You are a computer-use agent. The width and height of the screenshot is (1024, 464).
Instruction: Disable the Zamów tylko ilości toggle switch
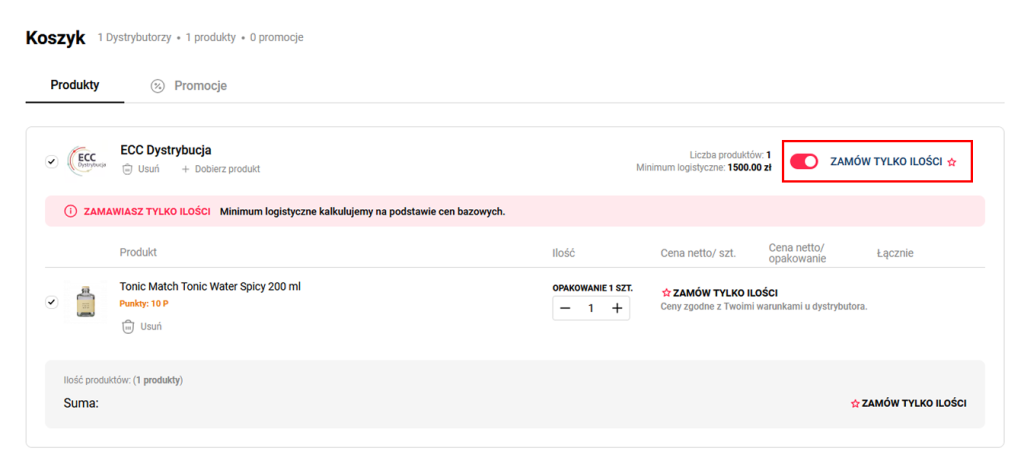point(804,161)
